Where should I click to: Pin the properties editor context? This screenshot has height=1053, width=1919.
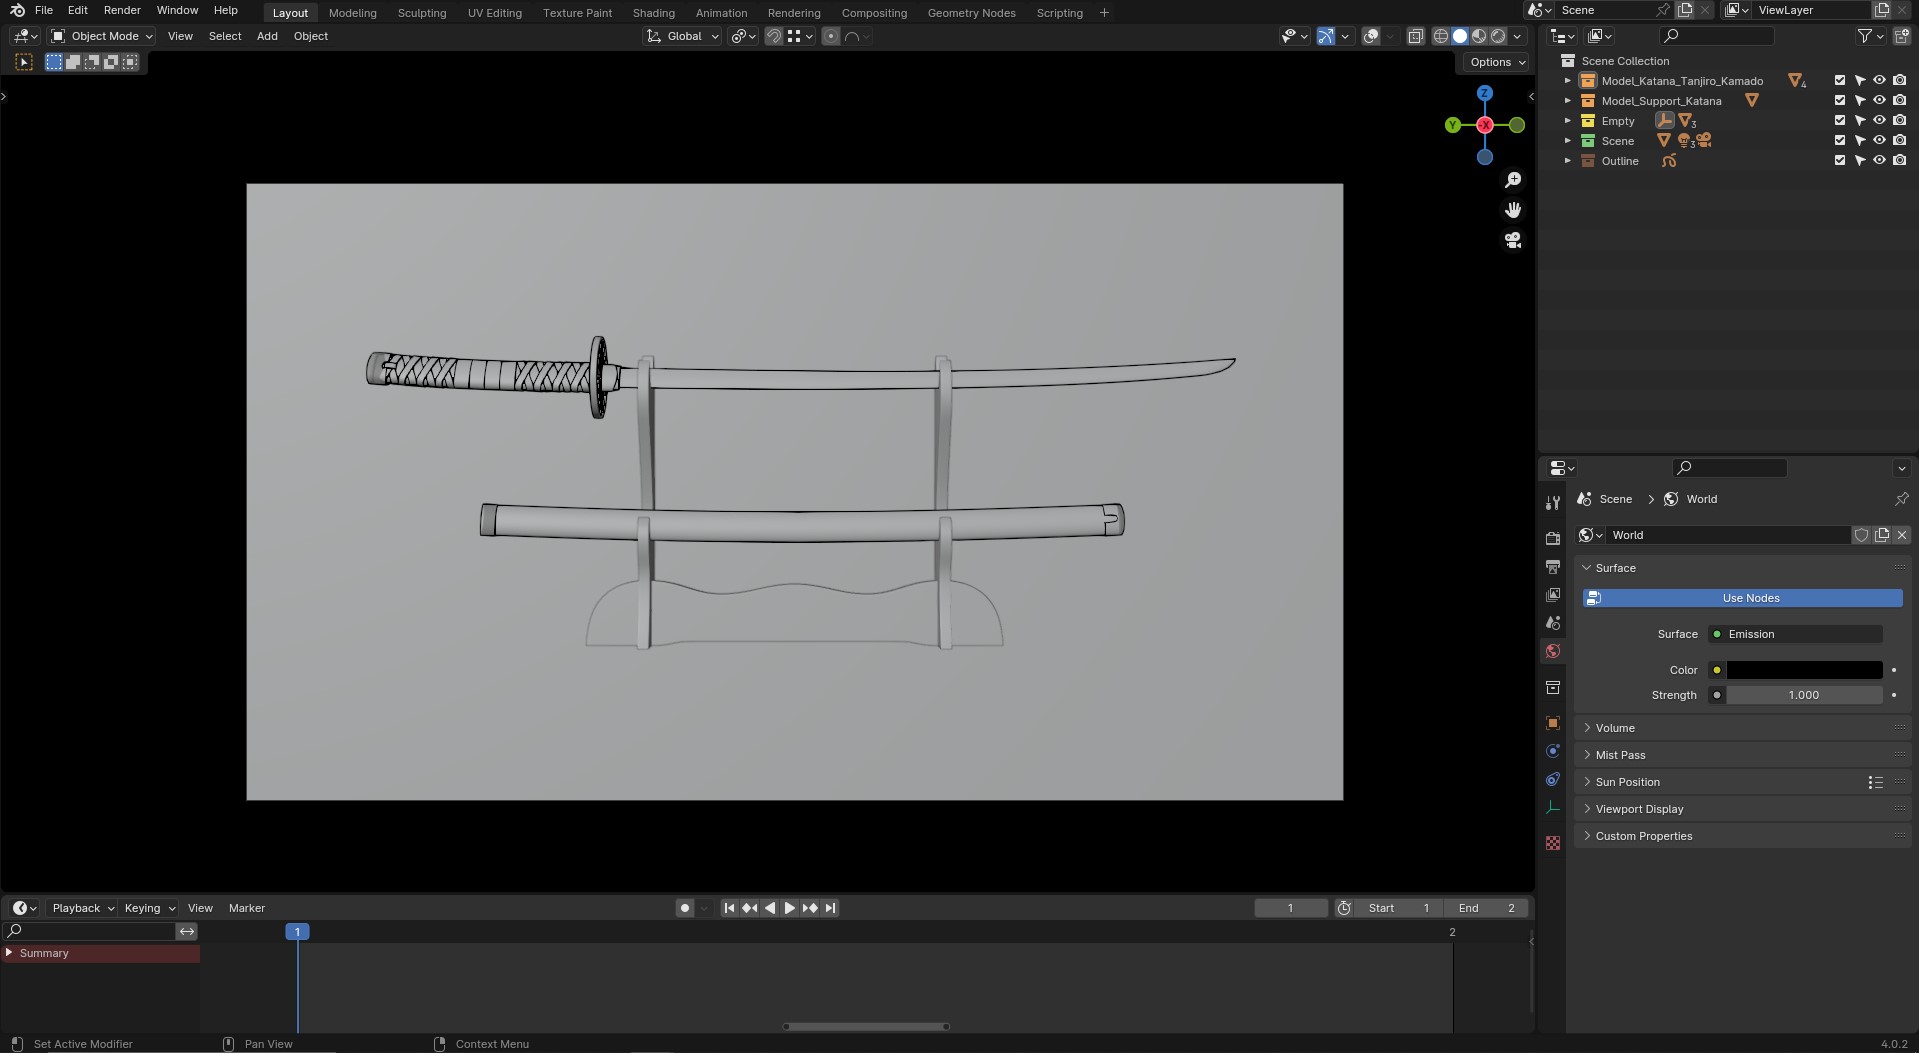click(x=1901, y=499)
